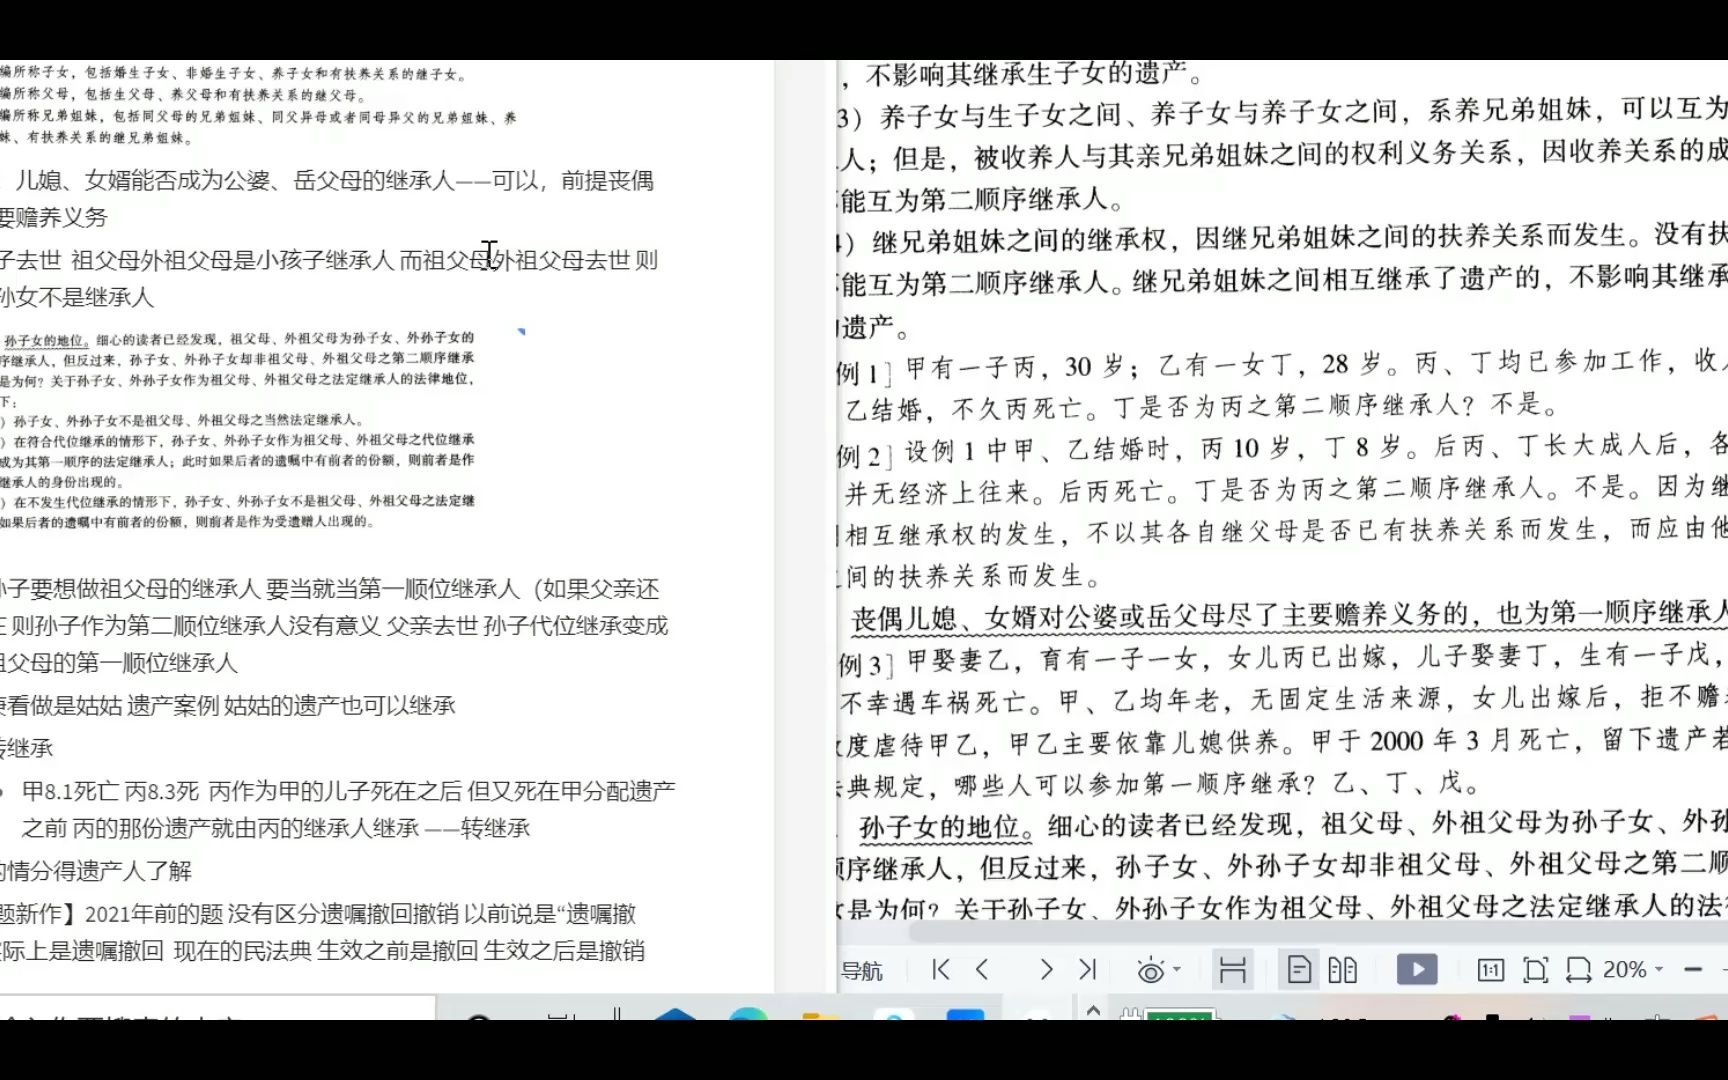Click the underlined sentence 丧偶儿媳、女婿对公婆
Screen dimensions: 1728x1080
[x=1290, y=616]
